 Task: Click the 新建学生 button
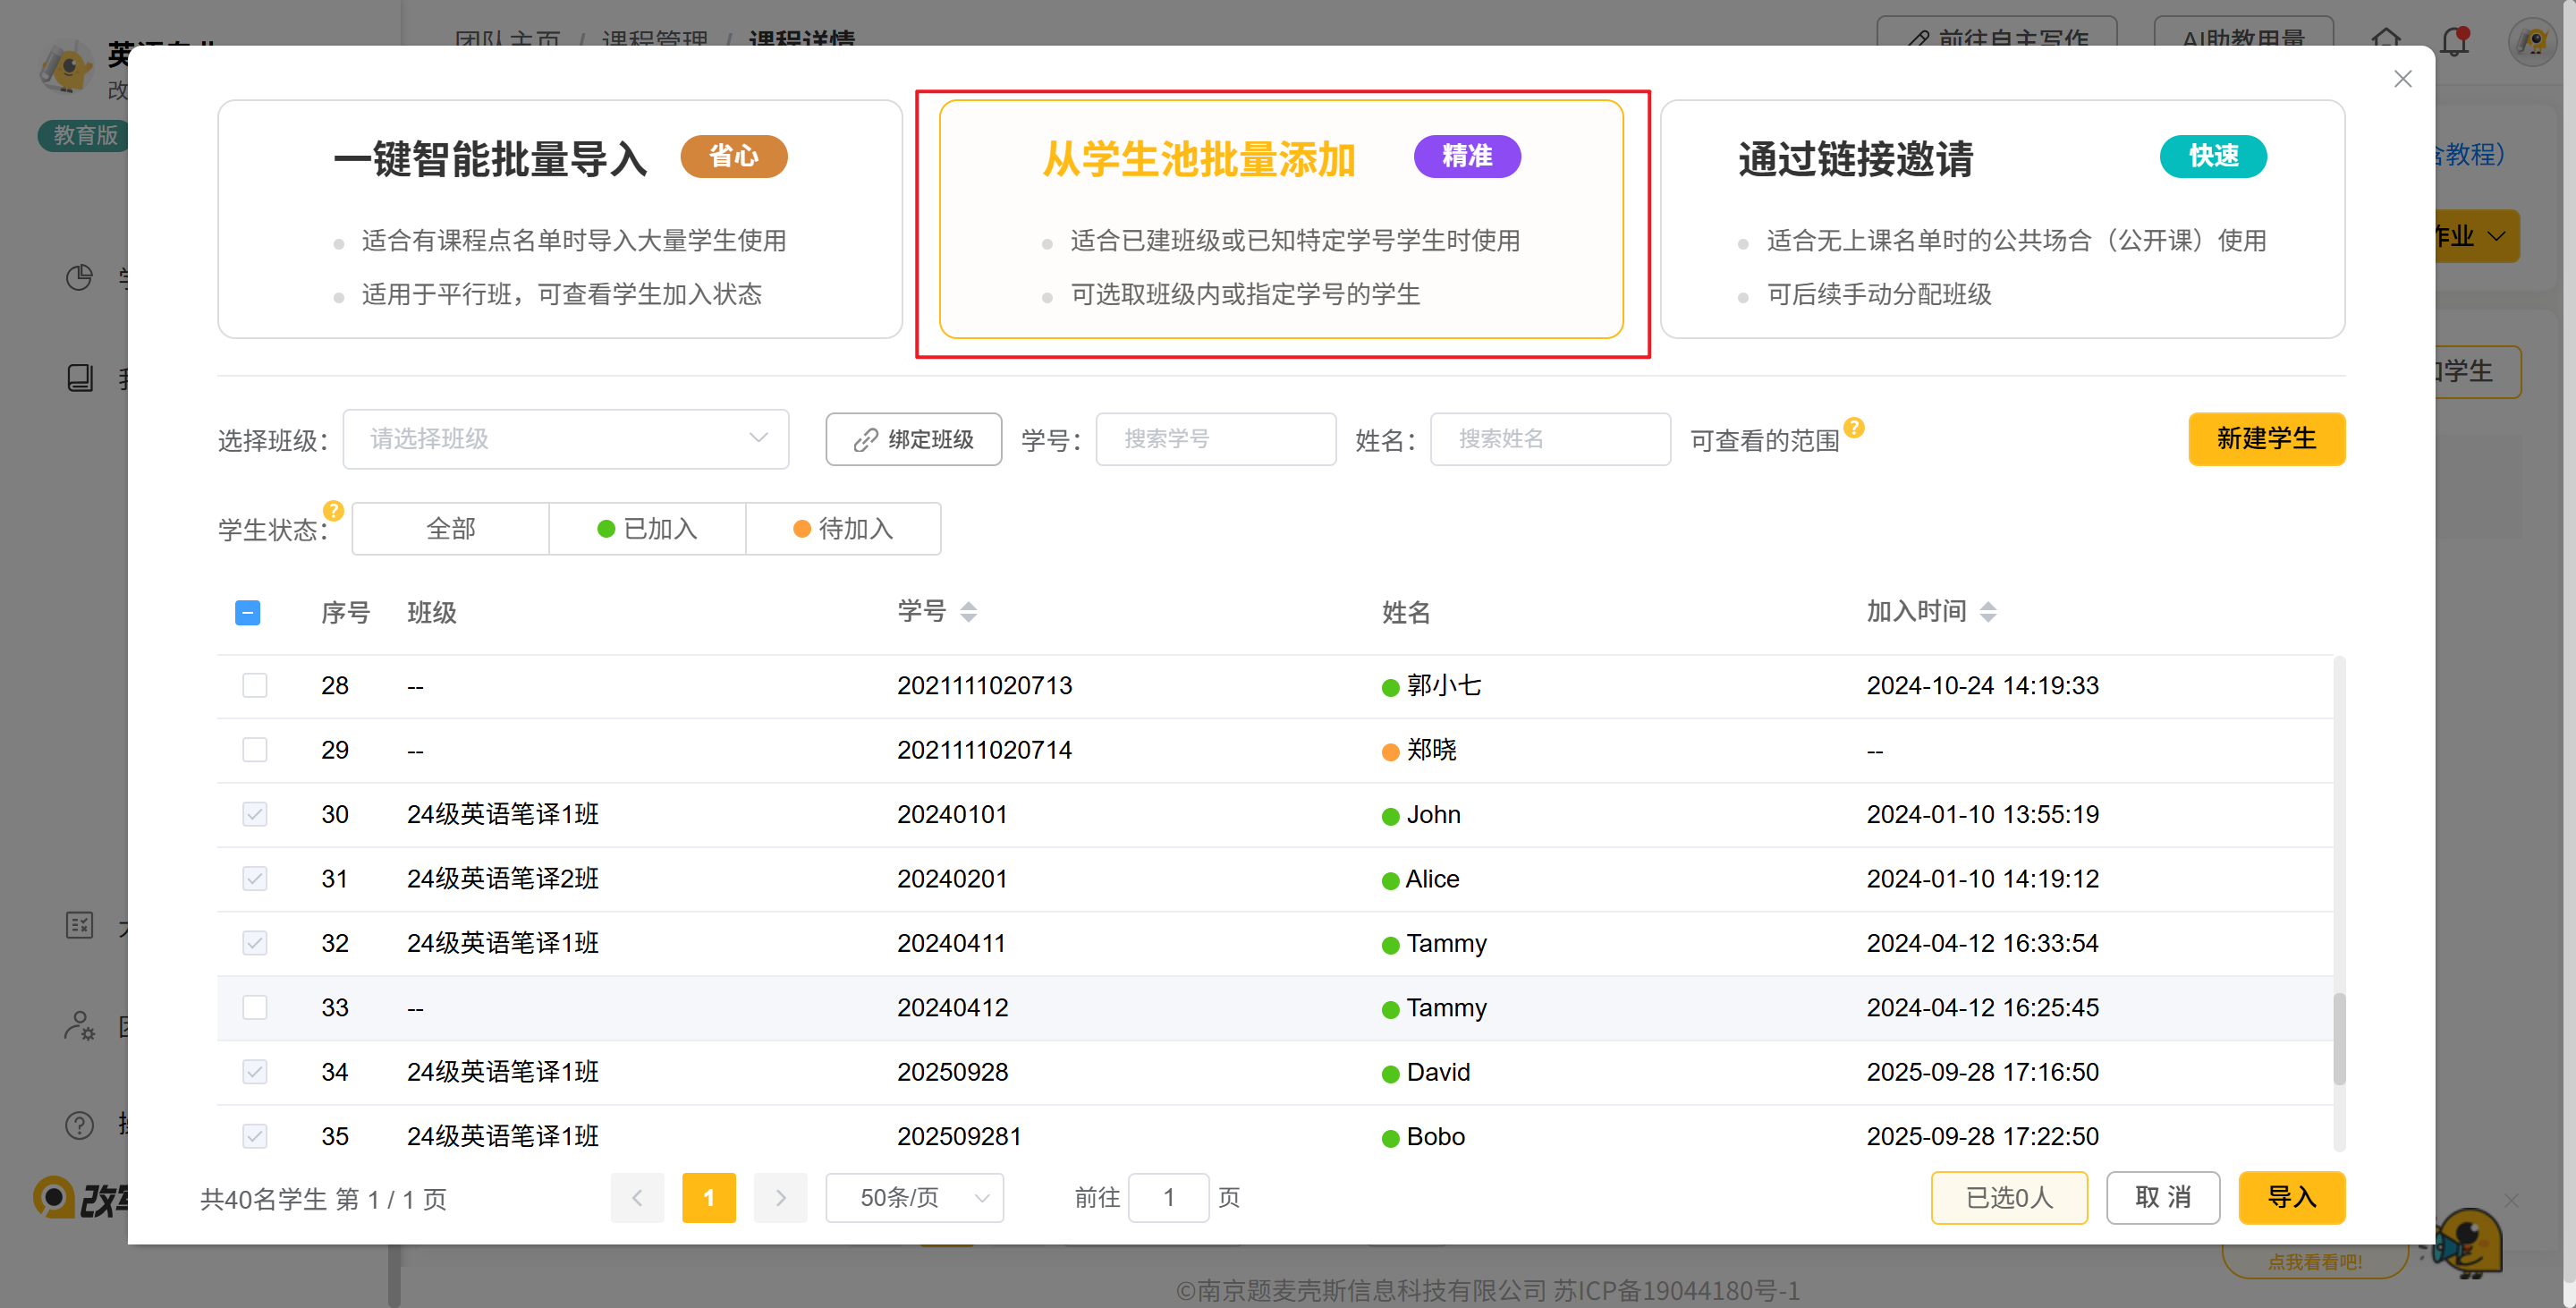coord(2266,439)
